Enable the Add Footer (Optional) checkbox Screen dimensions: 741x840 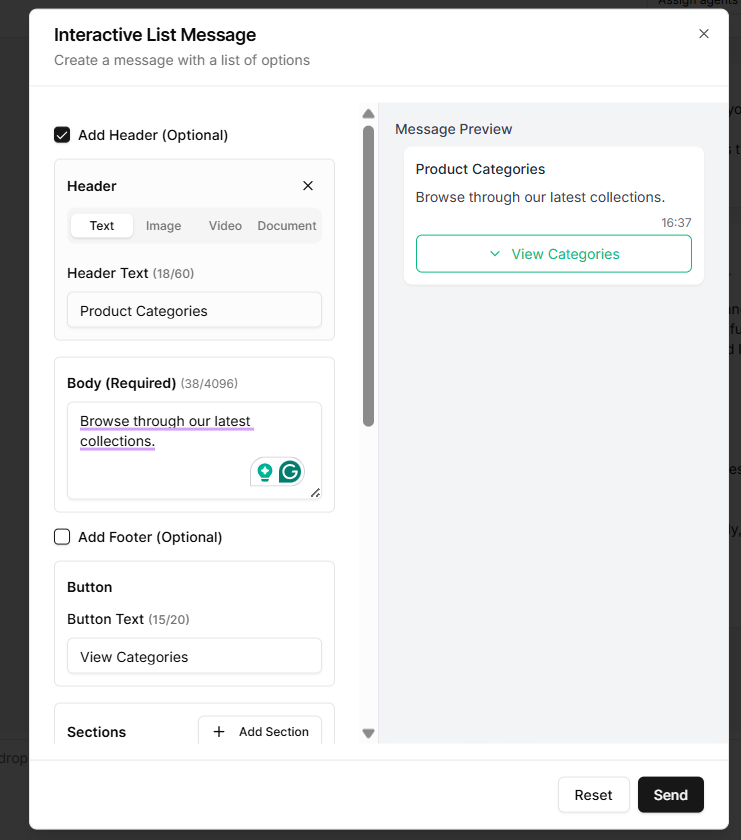click(x=62, y=537)
